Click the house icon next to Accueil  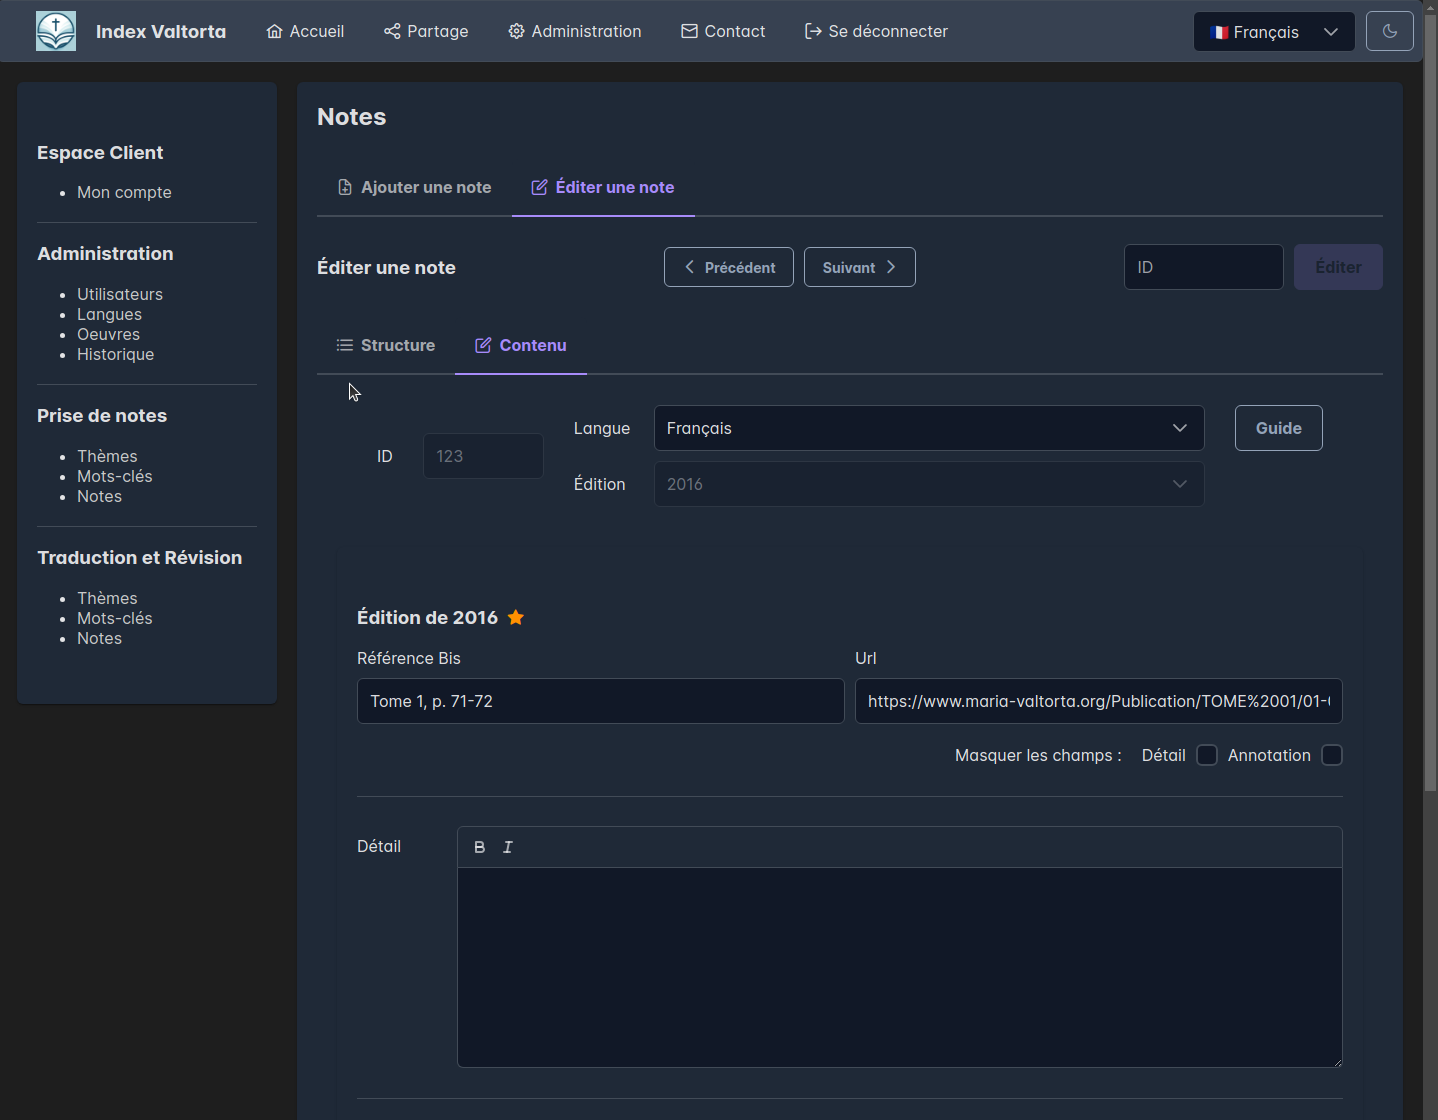click(x=274, y=31)
